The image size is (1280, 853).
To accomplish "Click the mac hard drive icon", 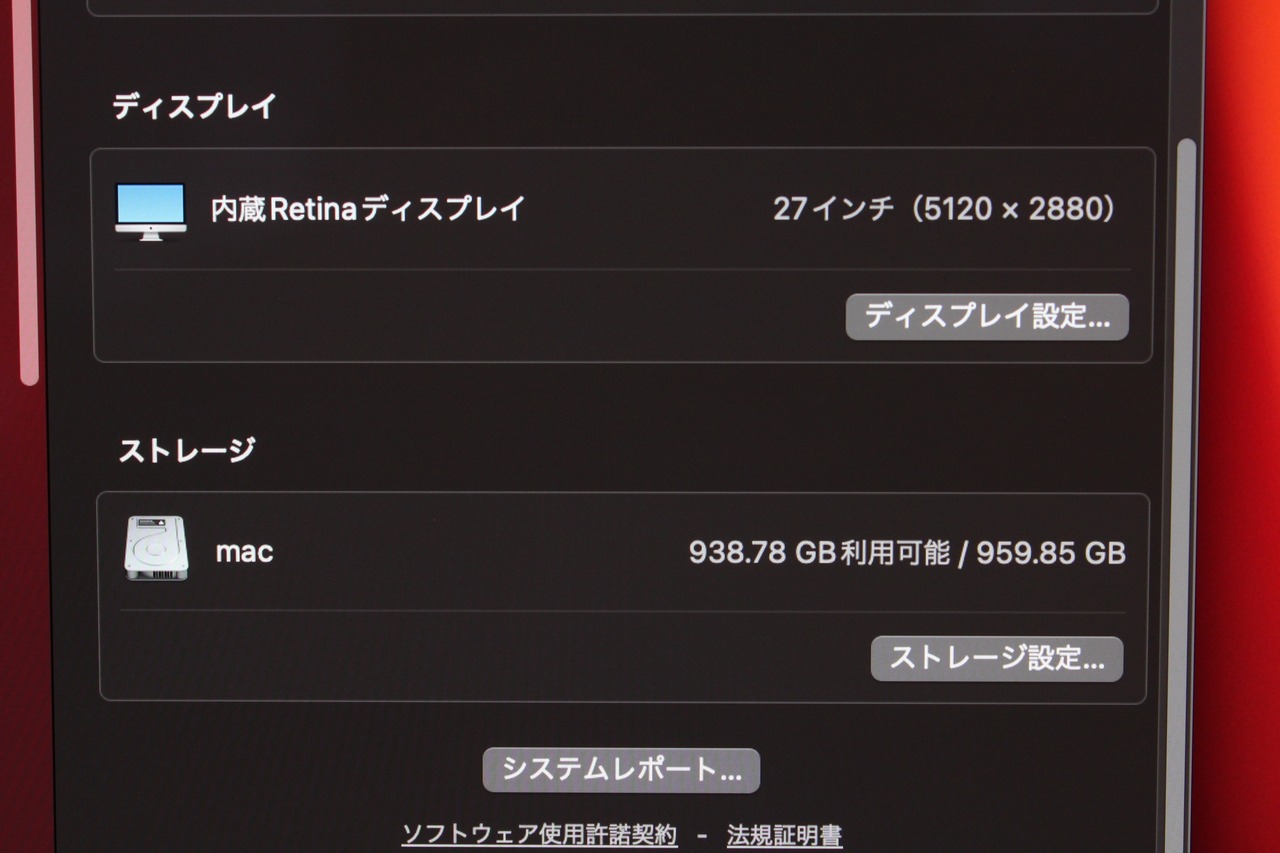I will click(156, 548).
